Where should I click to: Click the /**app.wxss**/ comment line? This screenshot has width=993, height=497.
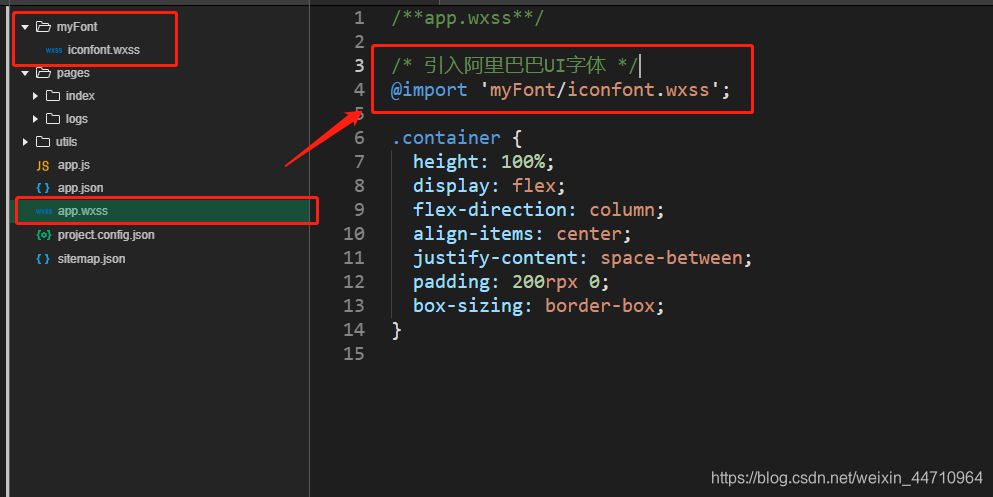tap(467, 18)
